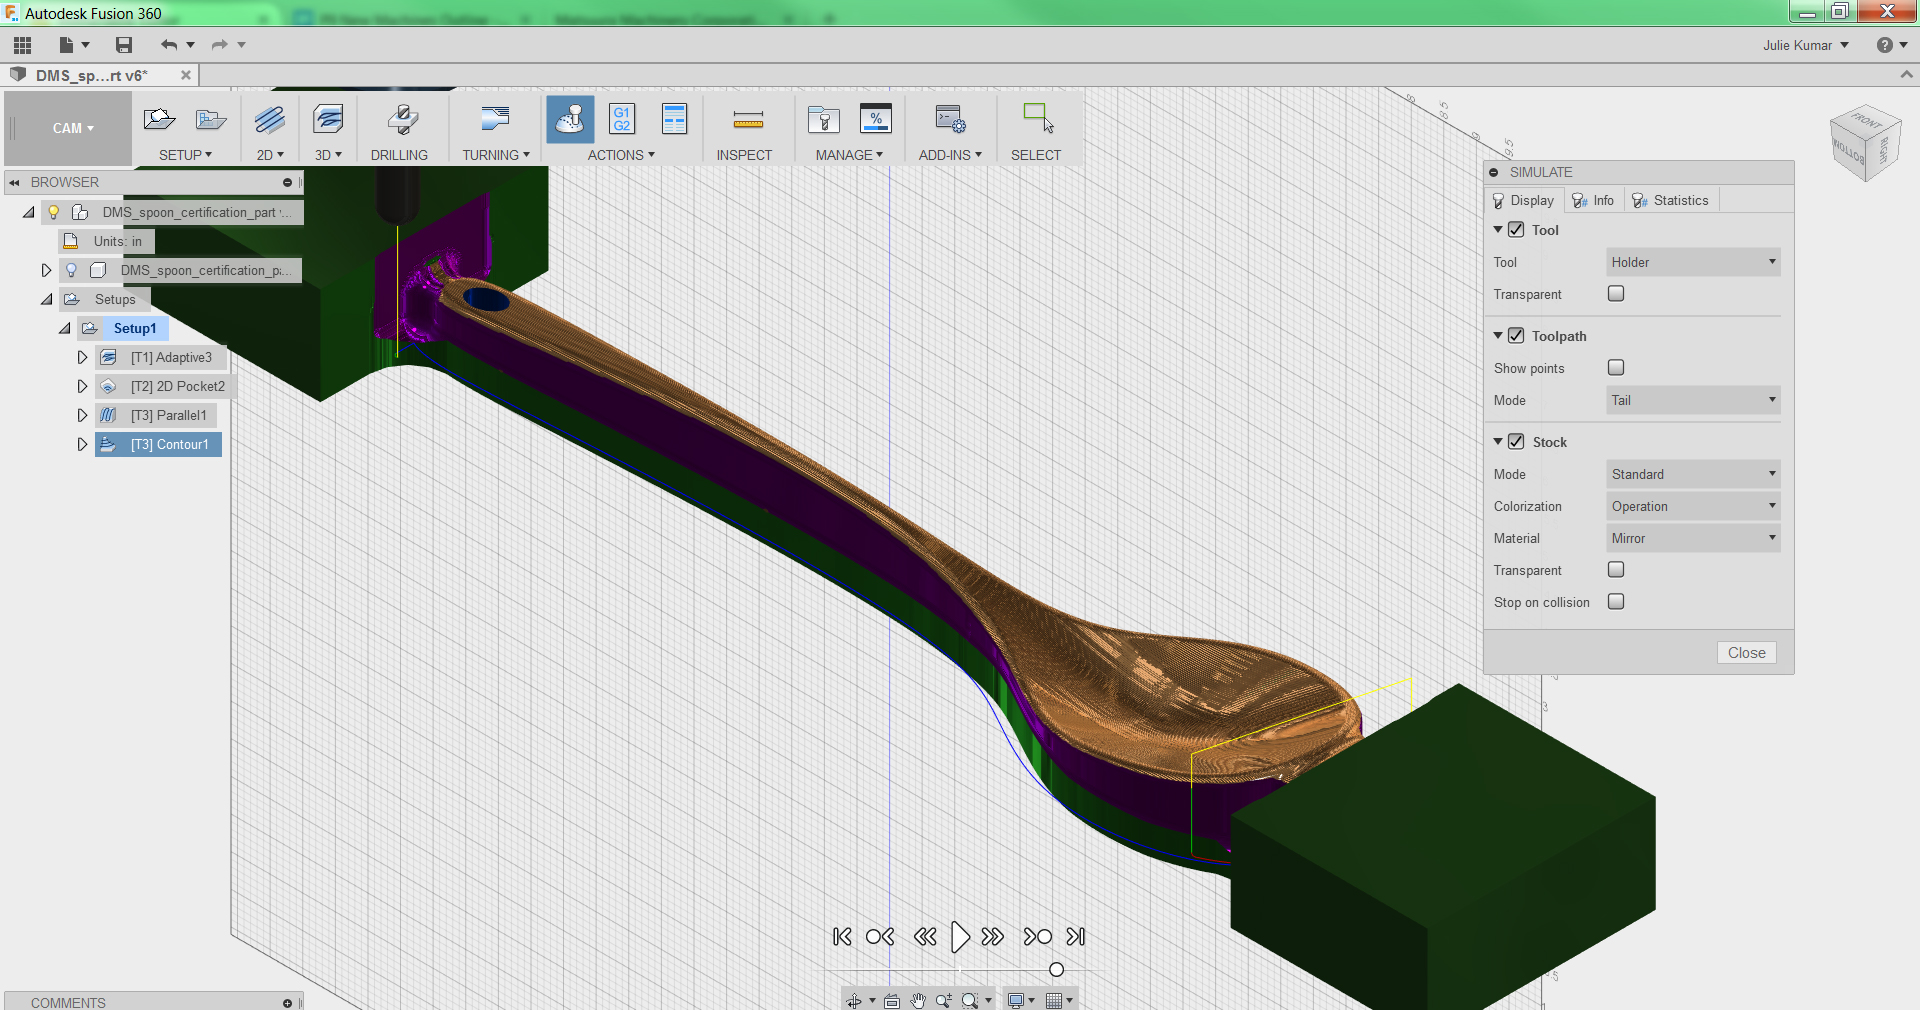Click the Setup Sheet icon
This screenshot has height=1010, width=1920.
pos(675,119)
